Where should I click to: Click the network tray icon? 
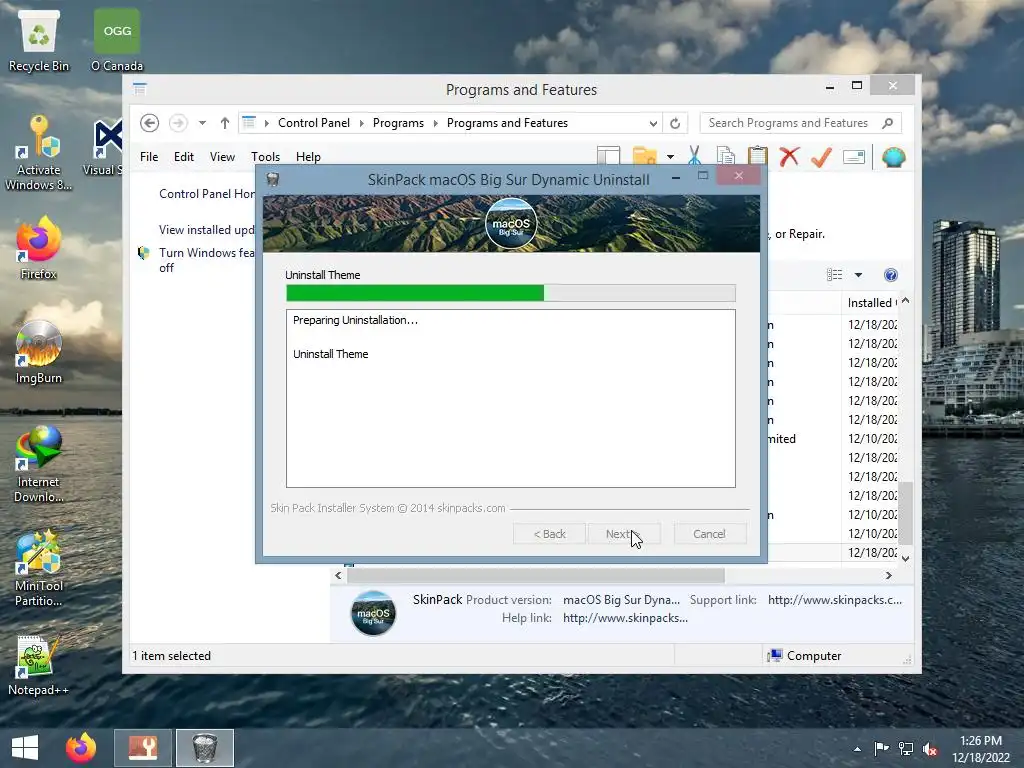[x=906, y=749]
